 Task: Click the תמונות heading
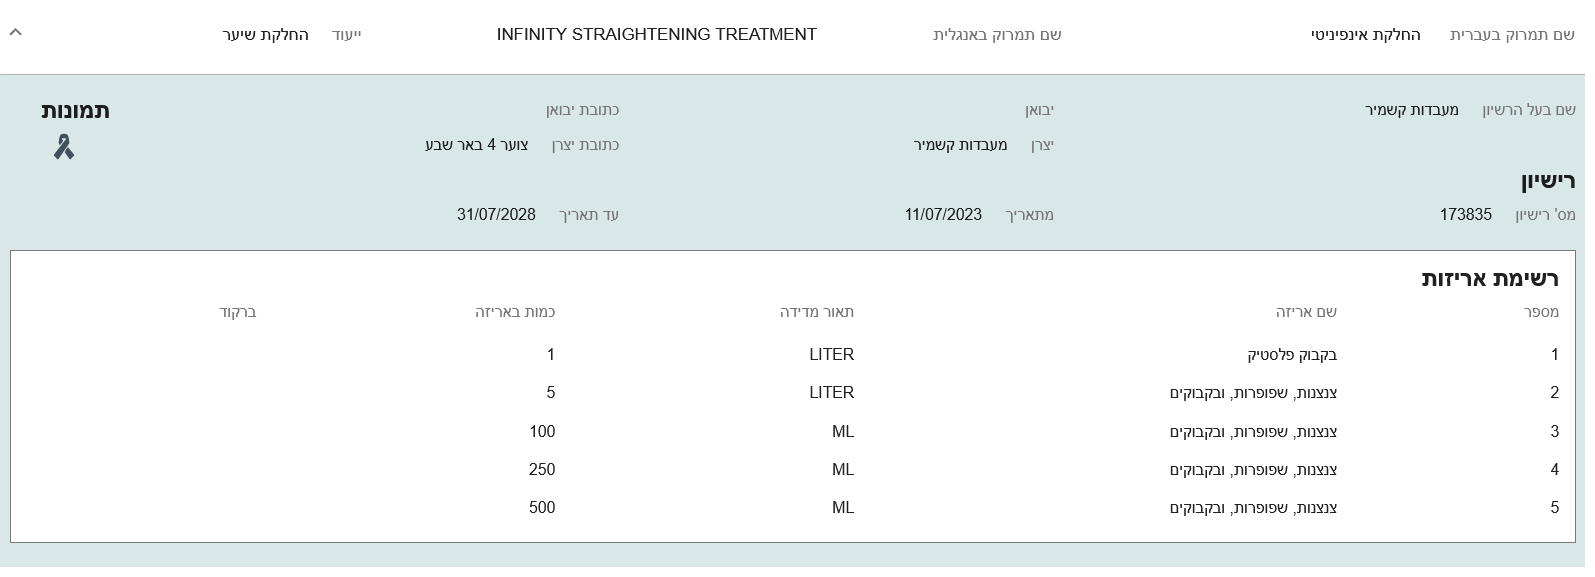[x=75, y=111]
